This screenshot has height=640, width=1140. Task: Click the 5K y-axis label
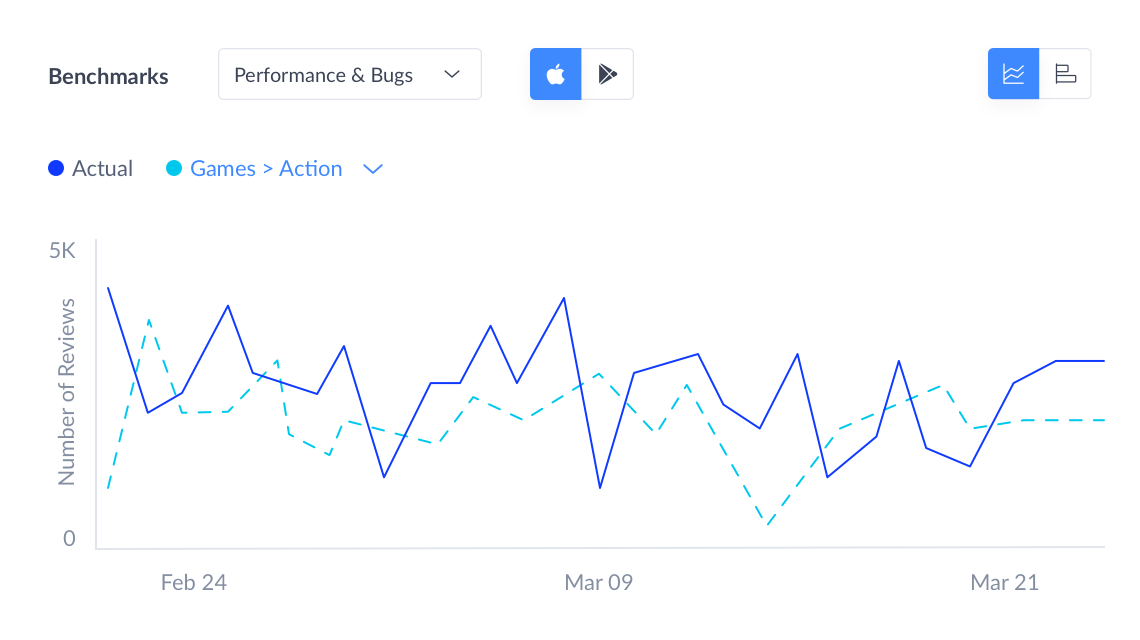click(x=62, y=251)
